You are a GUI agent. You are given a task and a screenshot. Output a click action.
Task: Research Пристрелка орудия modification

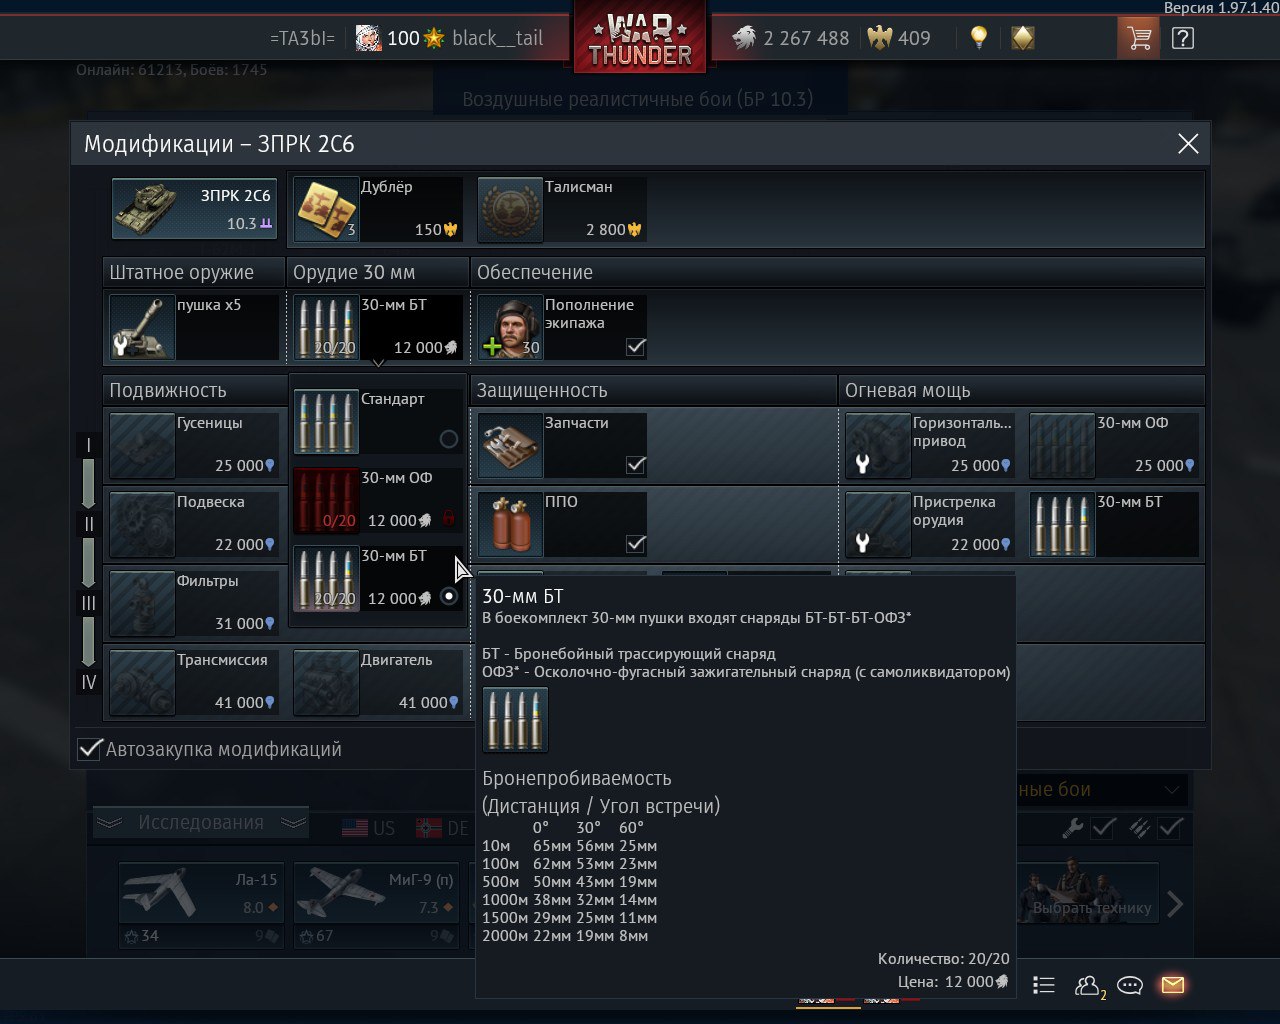pos(930,524)
